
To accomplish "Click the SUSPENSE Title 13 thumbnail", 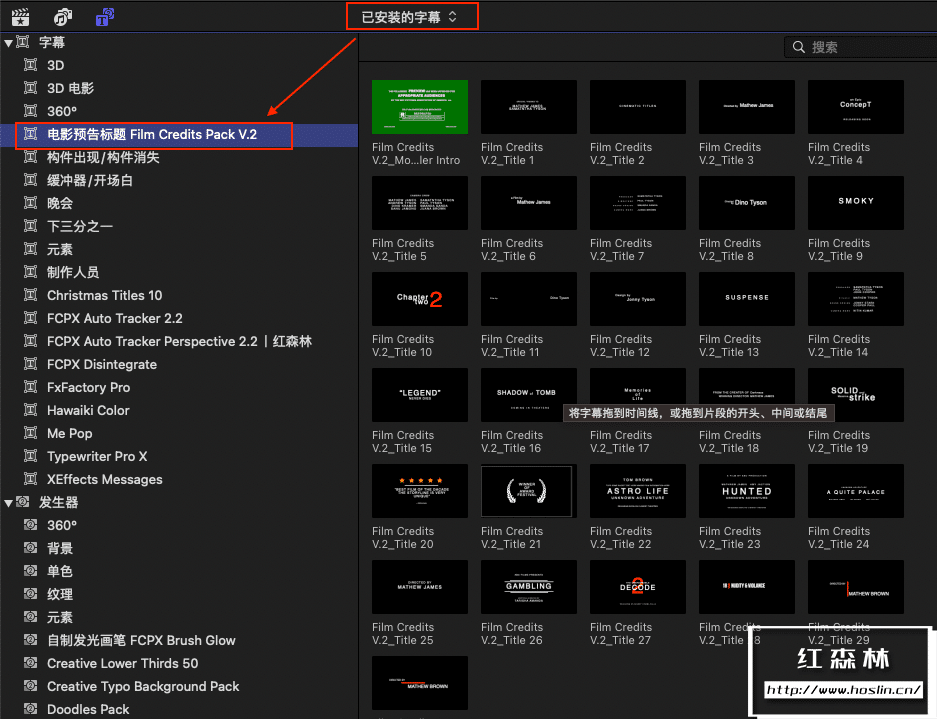I will coord(747,299).
